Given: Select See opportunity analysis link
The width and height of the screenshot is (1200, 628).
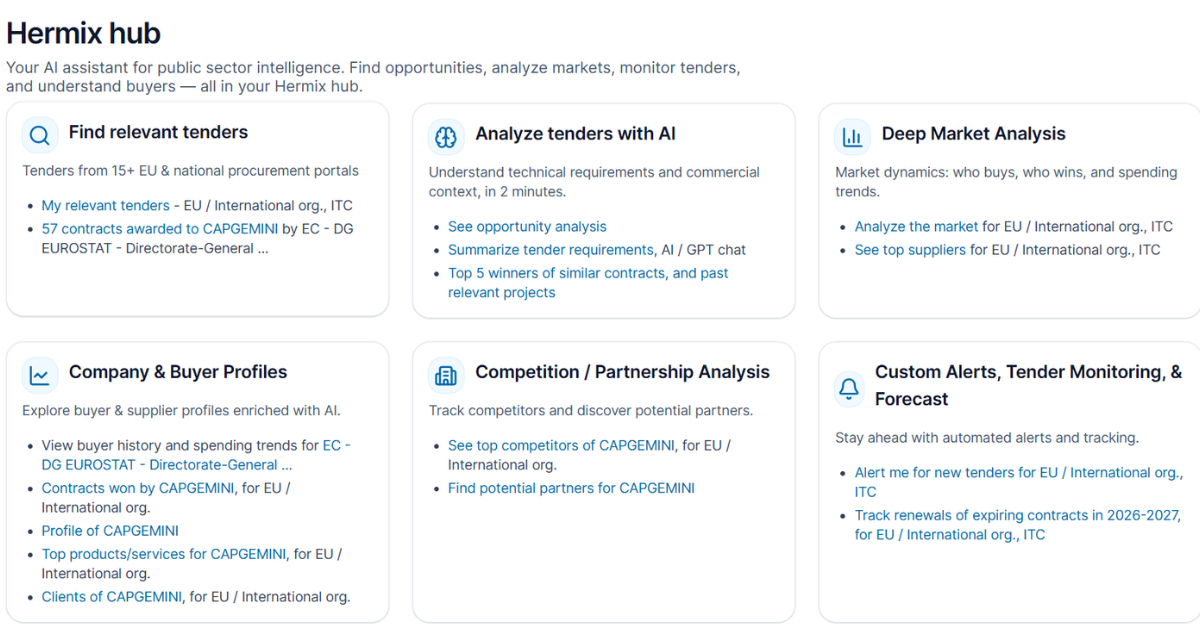Looking at the screenshot, I should pos(527,227).
